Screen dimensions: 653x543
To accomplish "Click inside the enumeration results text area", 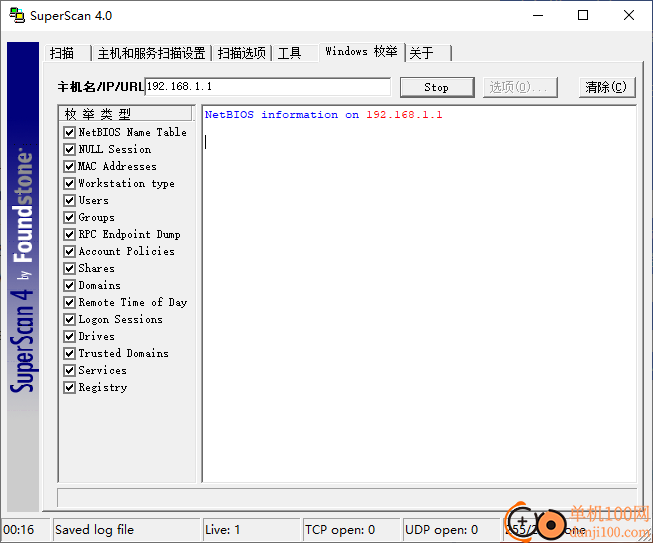I will 419,294.
